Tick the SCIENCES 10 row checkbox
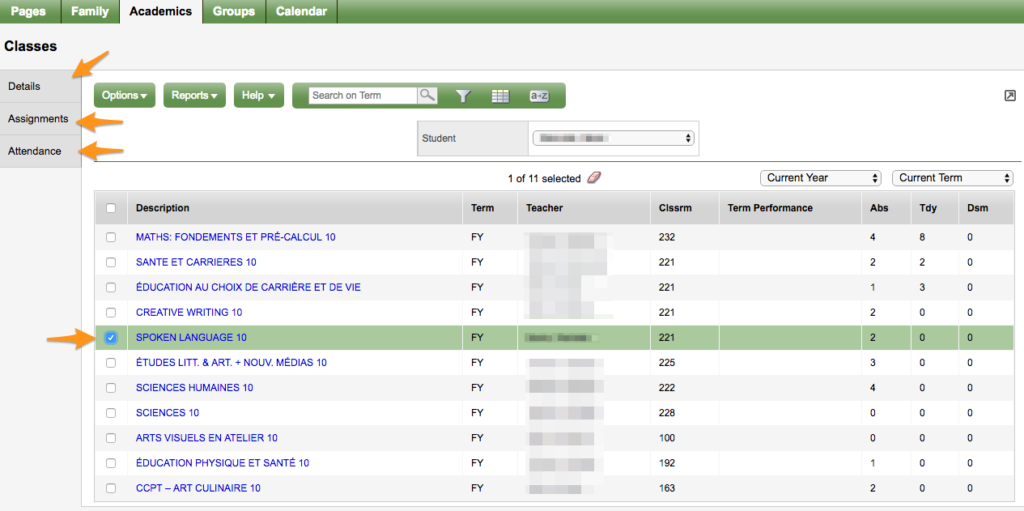This screenshot has width=1024, height=511. (x=111, y=413)
